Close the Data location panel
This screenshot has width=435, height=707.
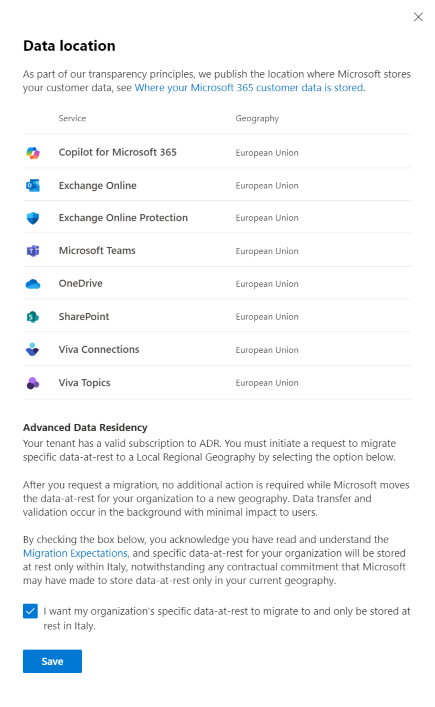pos(418,17)
